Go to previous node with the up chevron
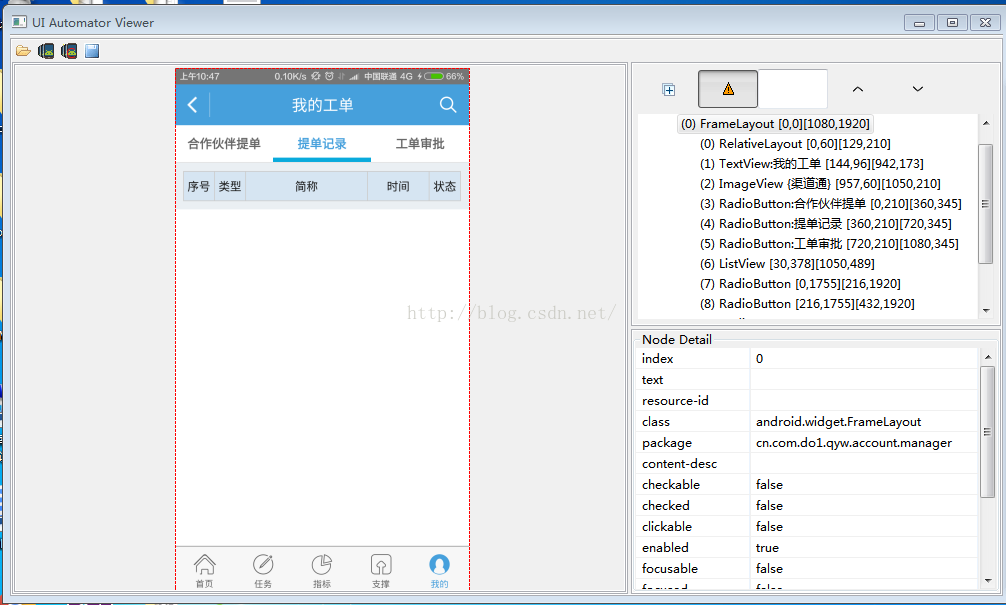 pyautogui.click(x=858, y=89)
